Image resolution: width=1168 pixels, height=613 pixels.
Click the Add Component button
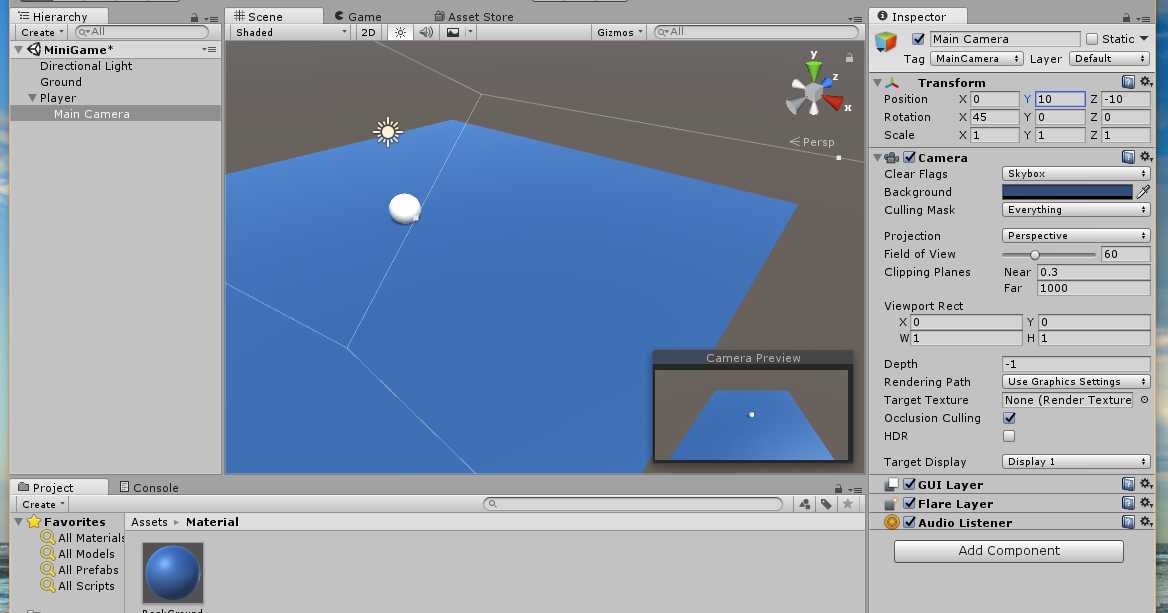coord(1008,550)
